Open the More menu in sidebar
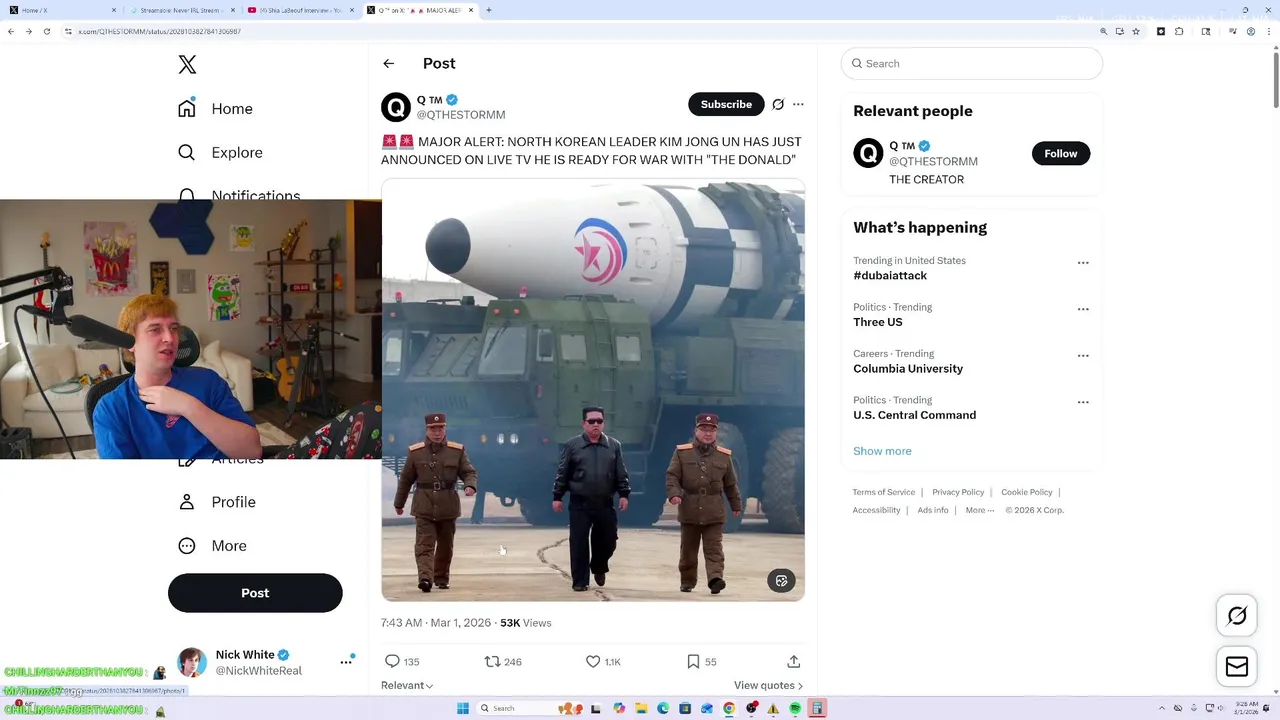 [212, 546]
